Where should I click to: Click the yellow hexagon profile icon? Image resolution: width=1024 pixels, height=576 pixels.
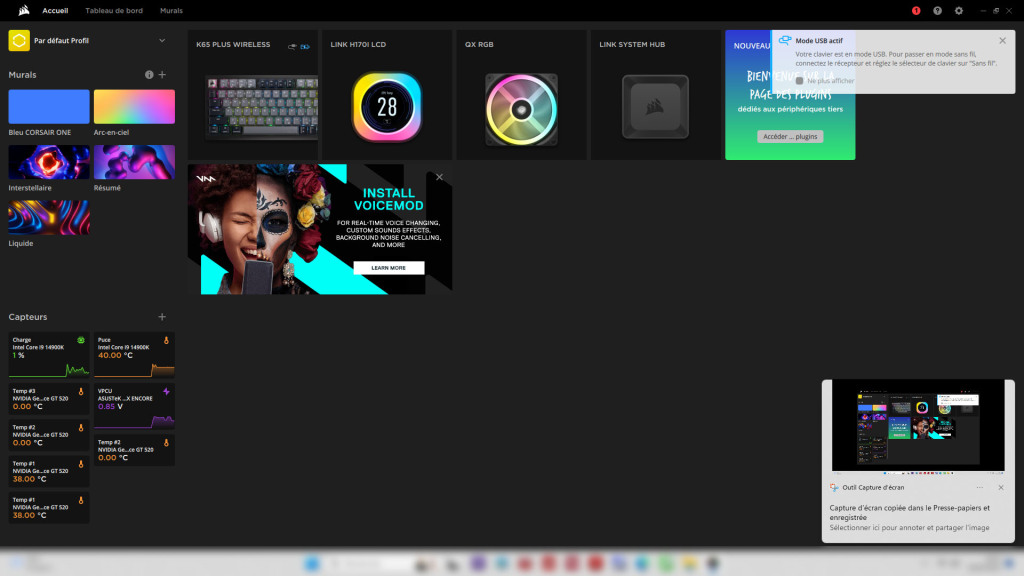tap(19, 40)
